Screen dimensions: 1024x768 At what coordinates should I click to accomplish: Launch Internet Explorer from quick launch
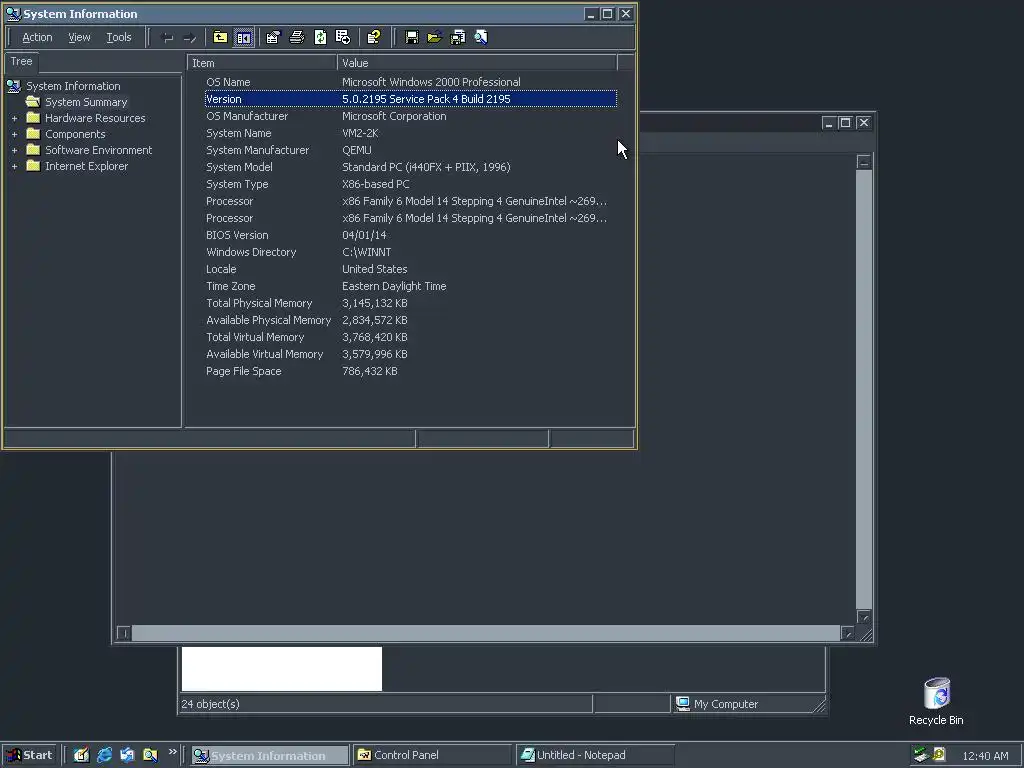104,755
